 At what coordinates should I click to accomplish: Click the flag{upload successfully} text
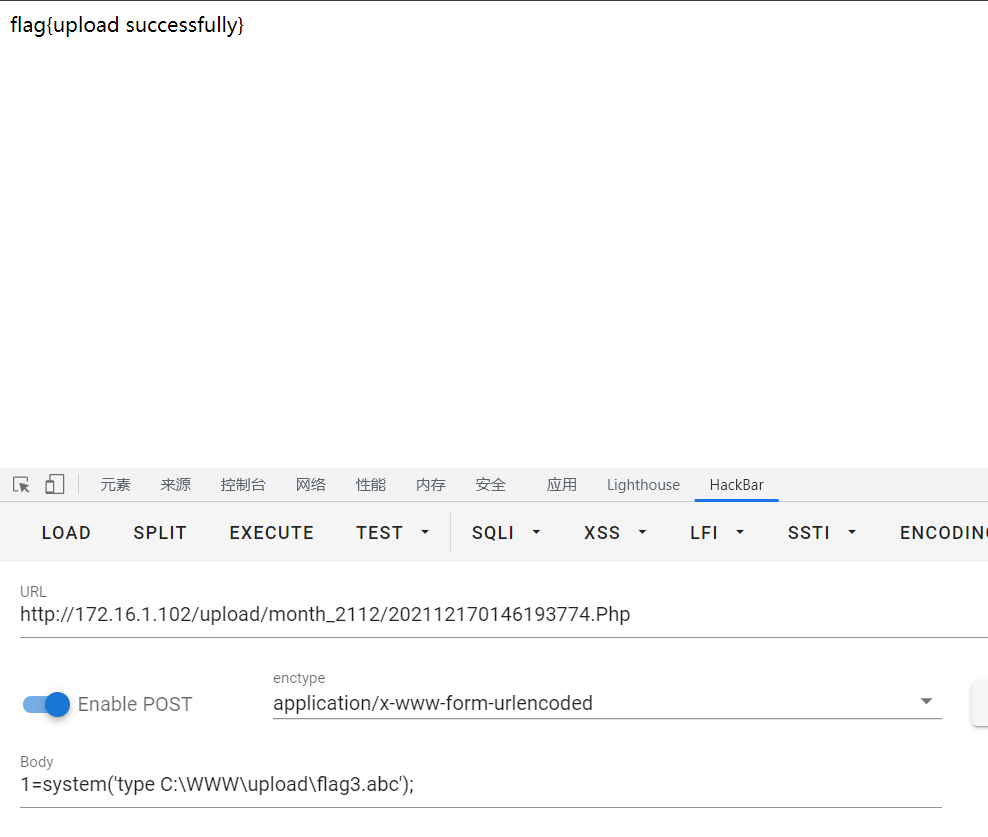tap(127, 25)
